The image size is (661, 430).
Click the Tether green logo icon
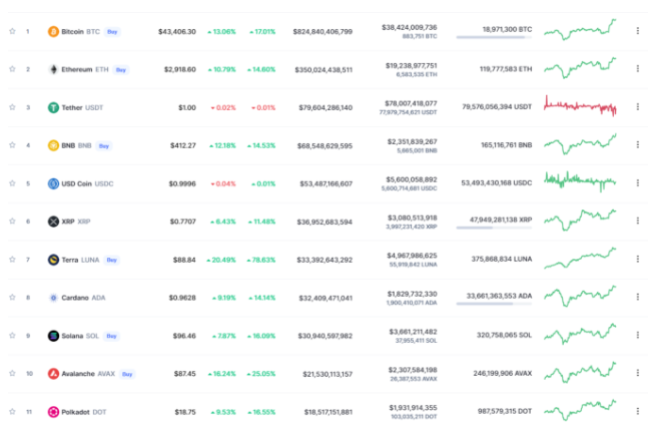[x=53, y=108]
